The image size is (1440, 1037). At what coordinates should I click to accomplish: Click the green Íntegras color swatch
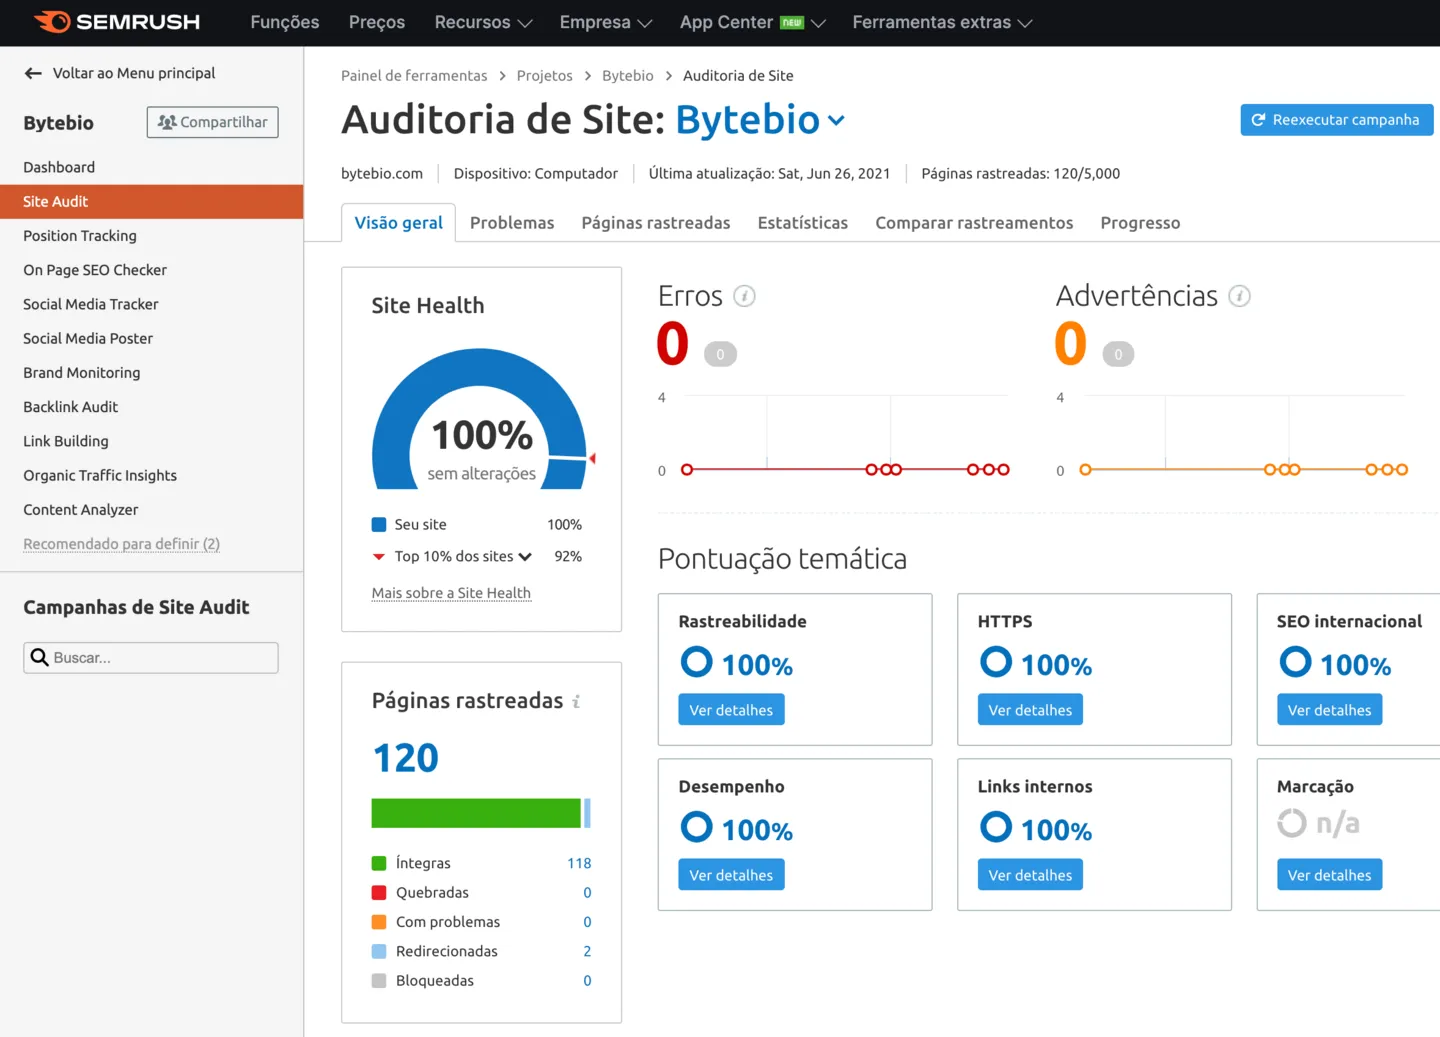click(379, 863)
